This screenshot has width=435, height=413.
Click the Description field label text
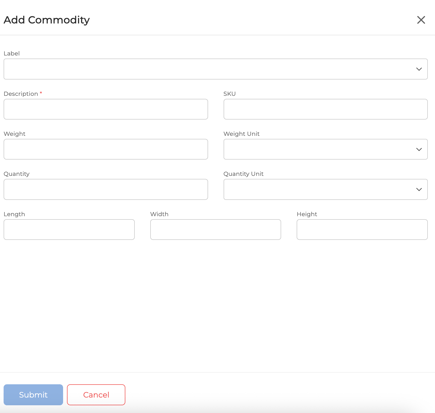pyautogui.click(x=21, y=94)
